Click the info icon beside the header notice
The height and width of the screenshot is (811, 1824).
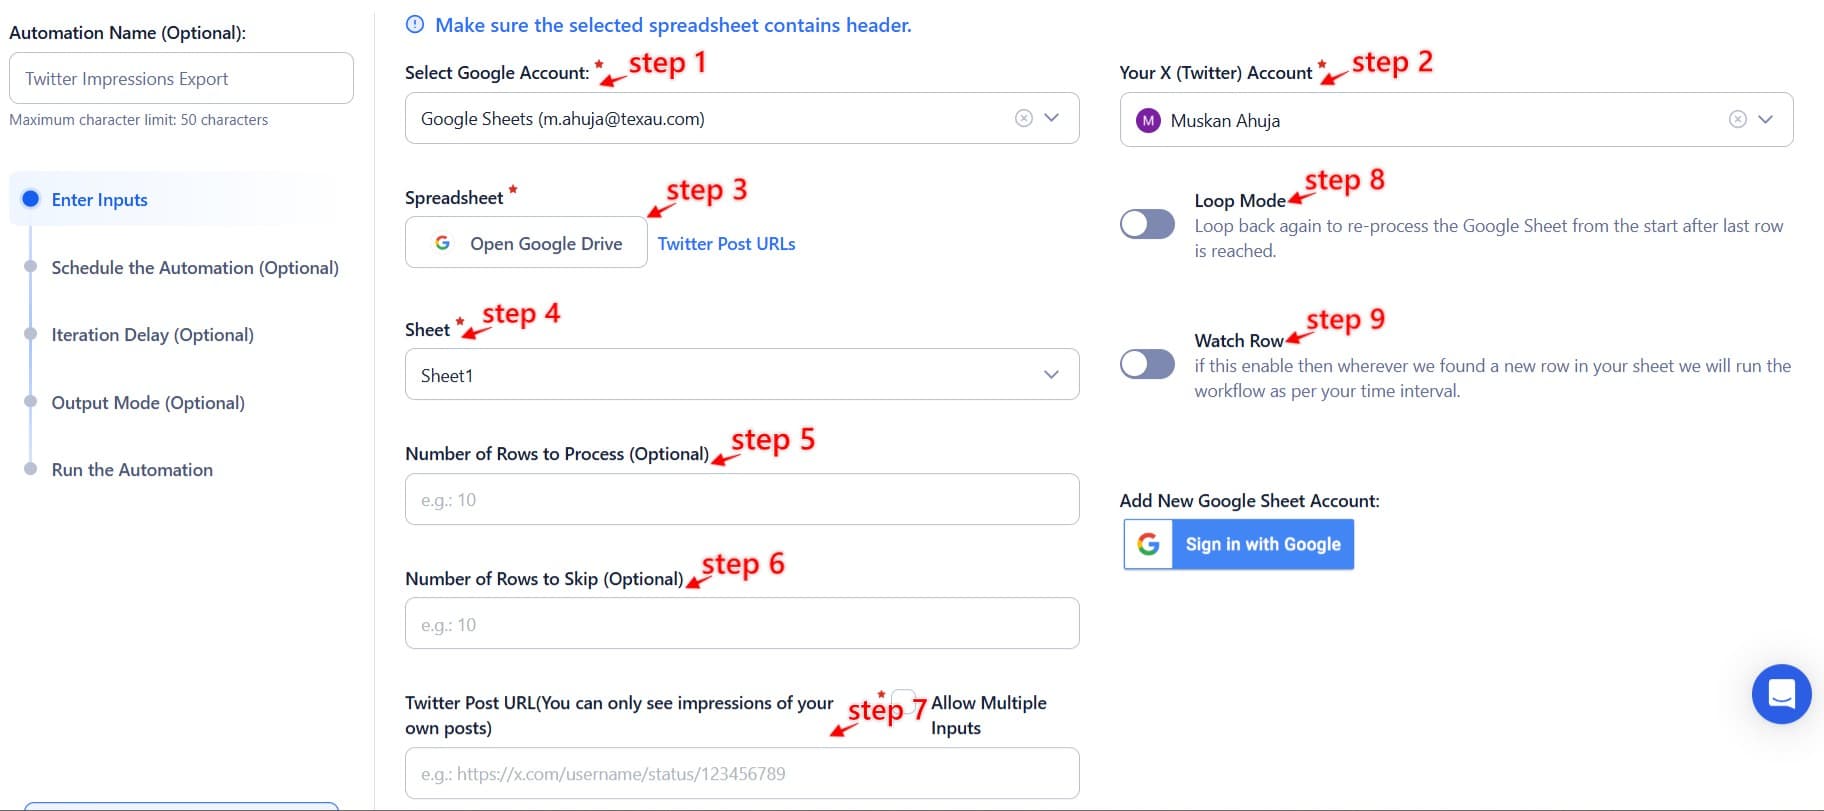point(414,25)
